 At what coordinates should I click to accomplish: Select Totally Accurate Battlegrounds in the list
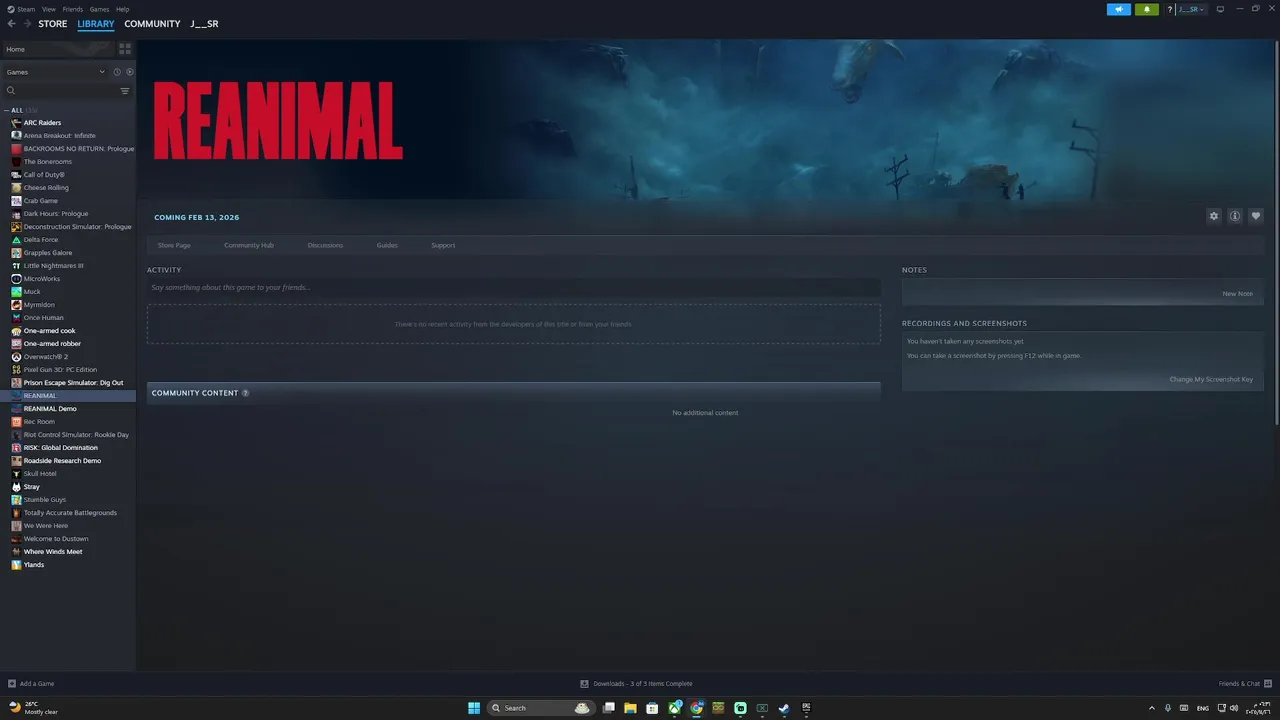pyautogui.click(x=70, y=513)
